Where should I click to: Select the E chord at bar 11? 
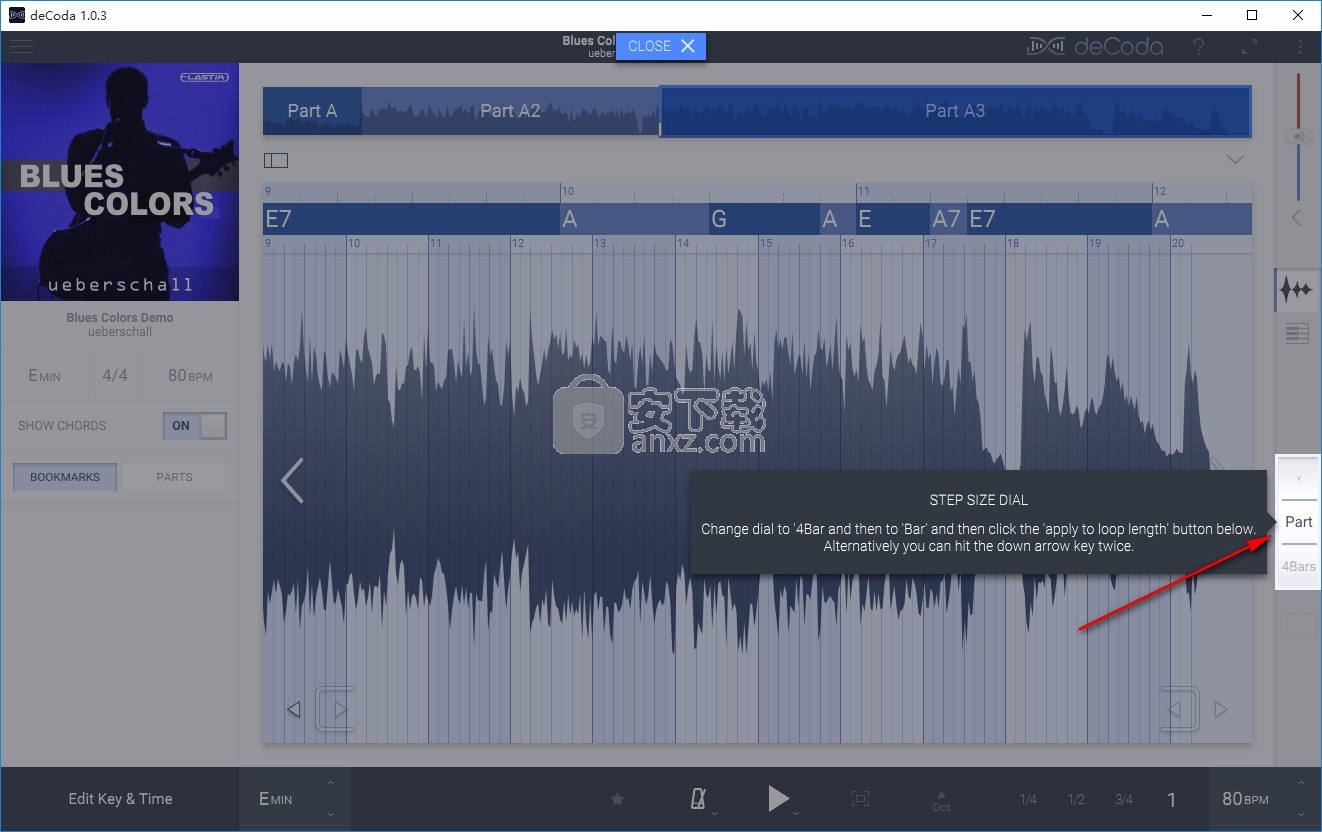click(x=893, y=219)
